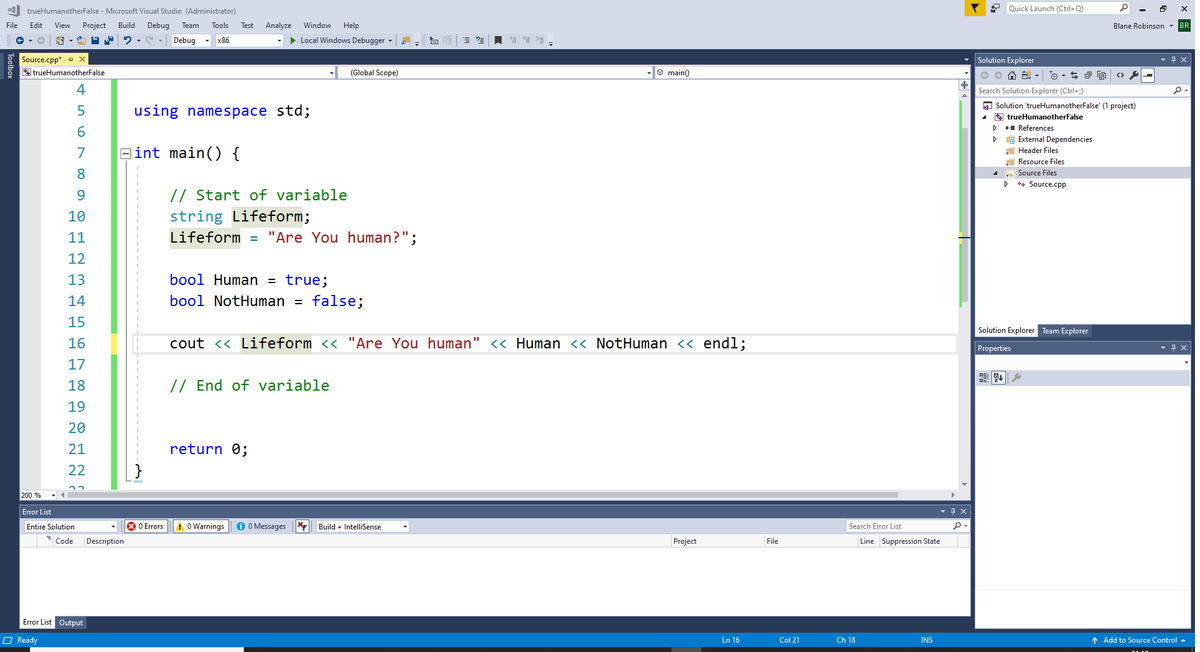Click the Home icon in Solution Explorer

tap(1012, 75)
